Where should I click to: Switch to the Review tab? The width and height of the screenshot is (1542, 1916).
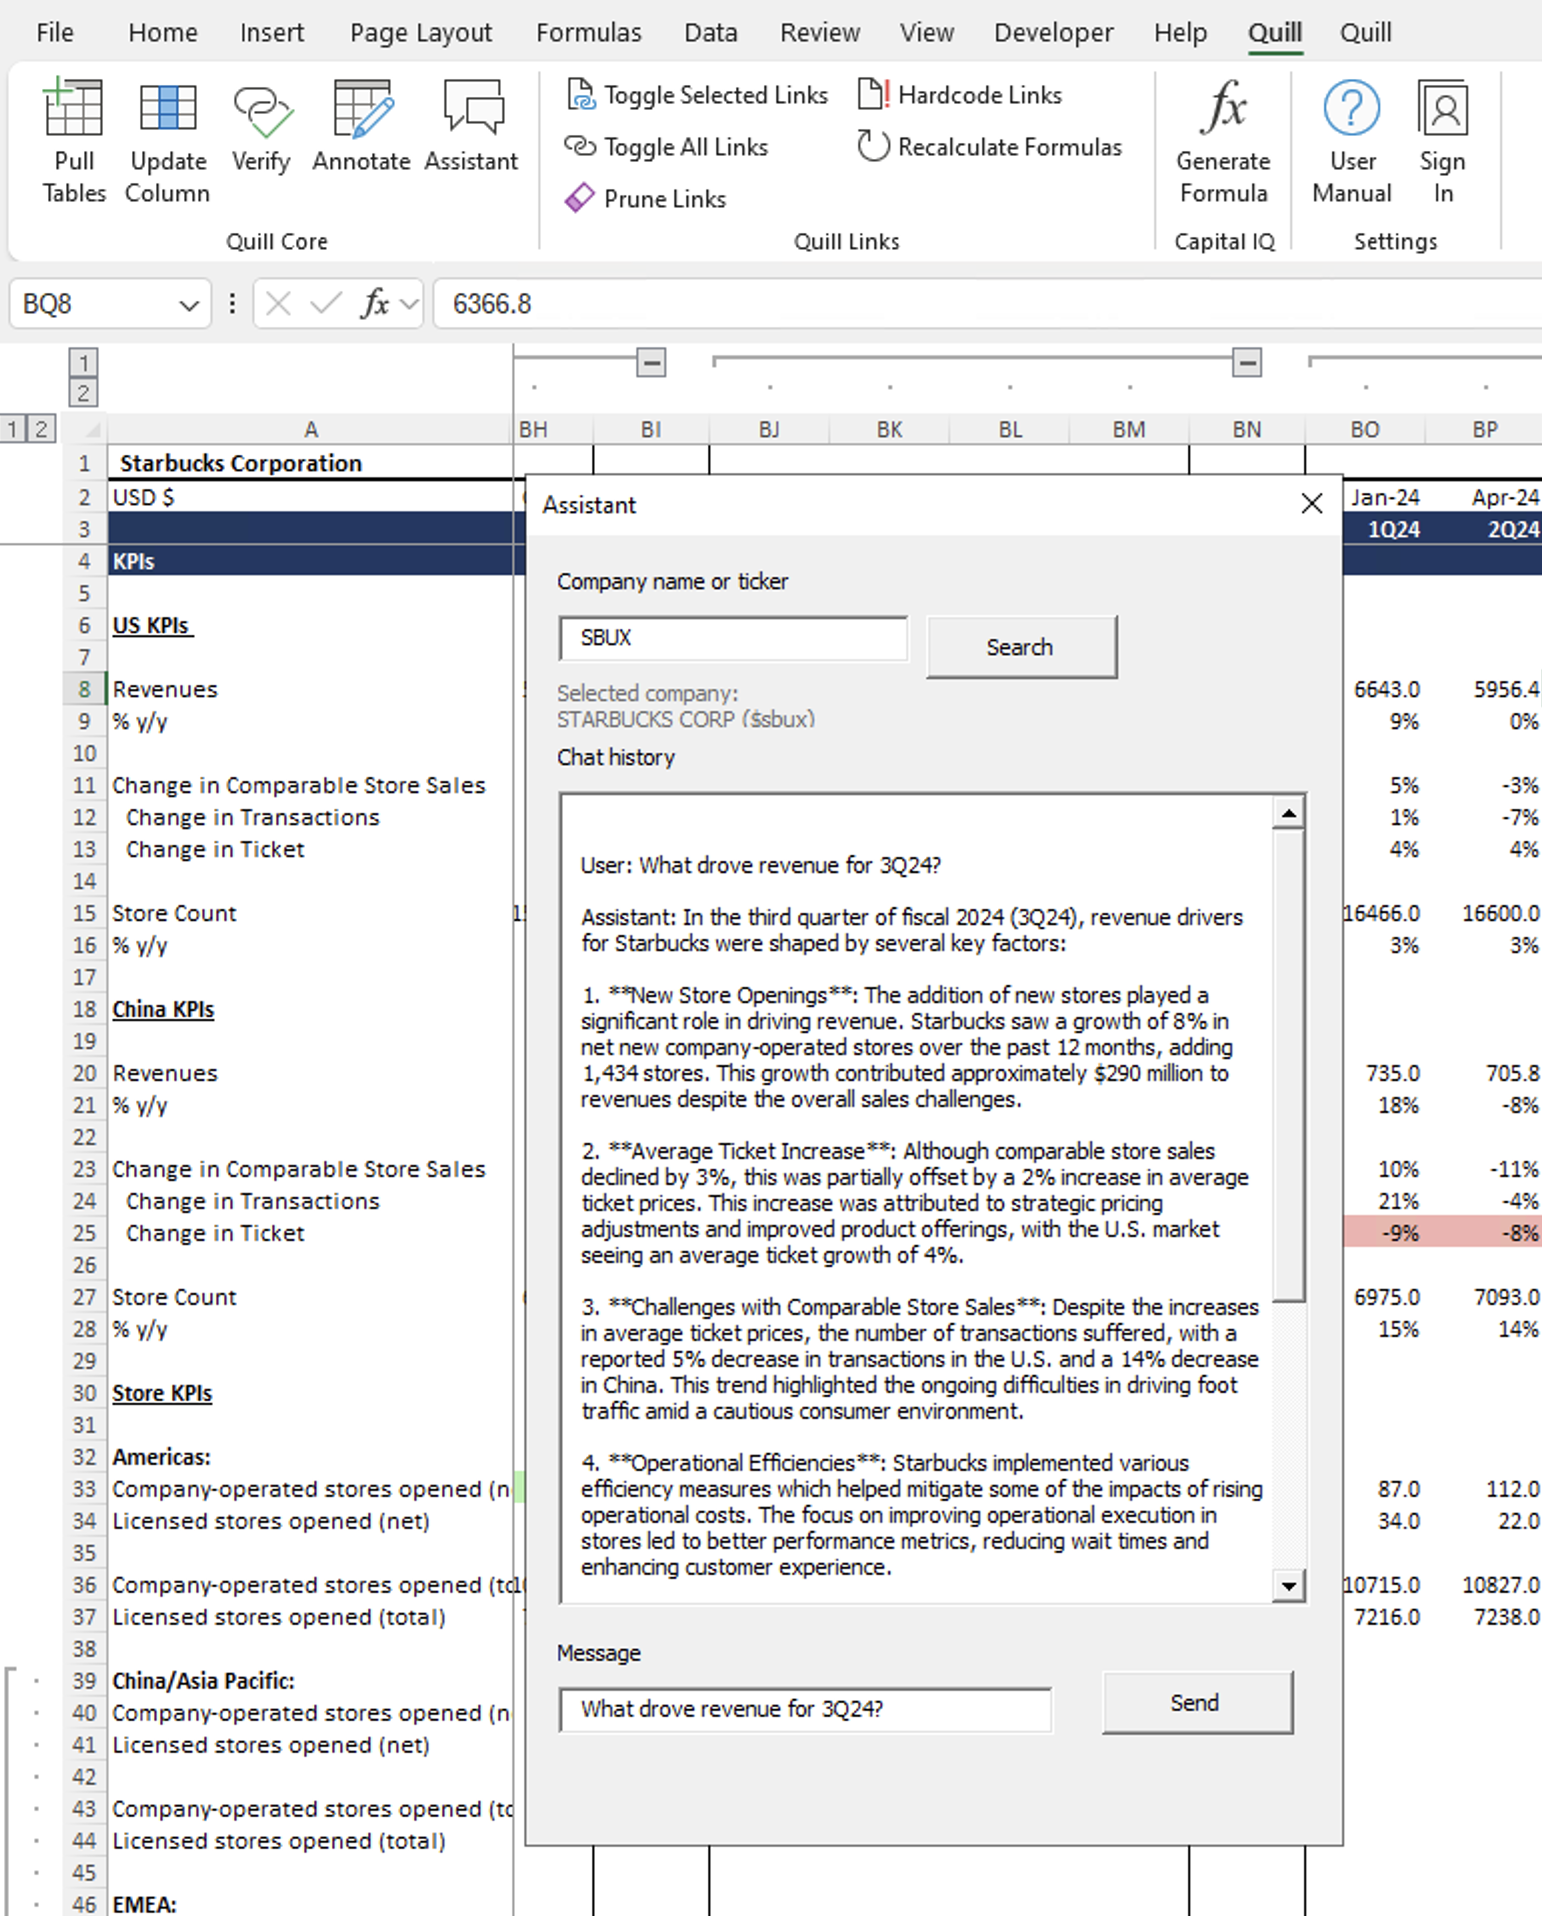click(x=820, y=33)
